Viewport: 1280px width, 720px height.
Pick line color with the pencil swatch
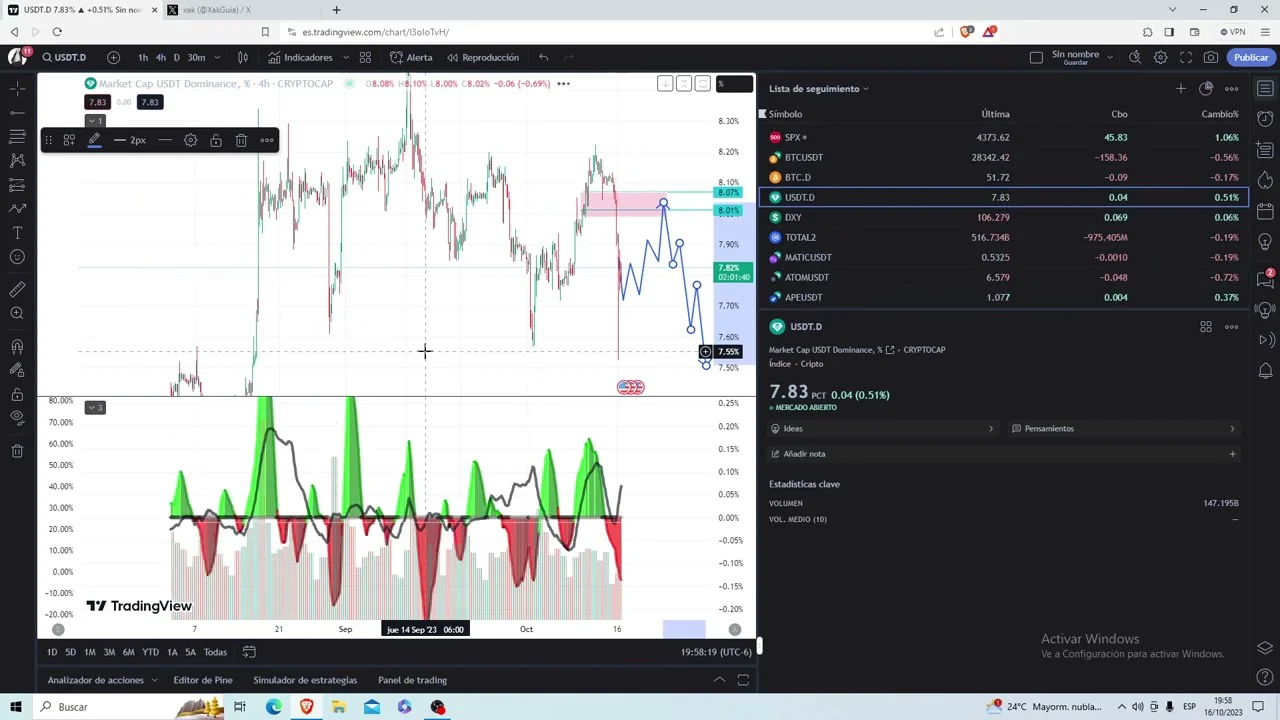[x=94, y=141]
